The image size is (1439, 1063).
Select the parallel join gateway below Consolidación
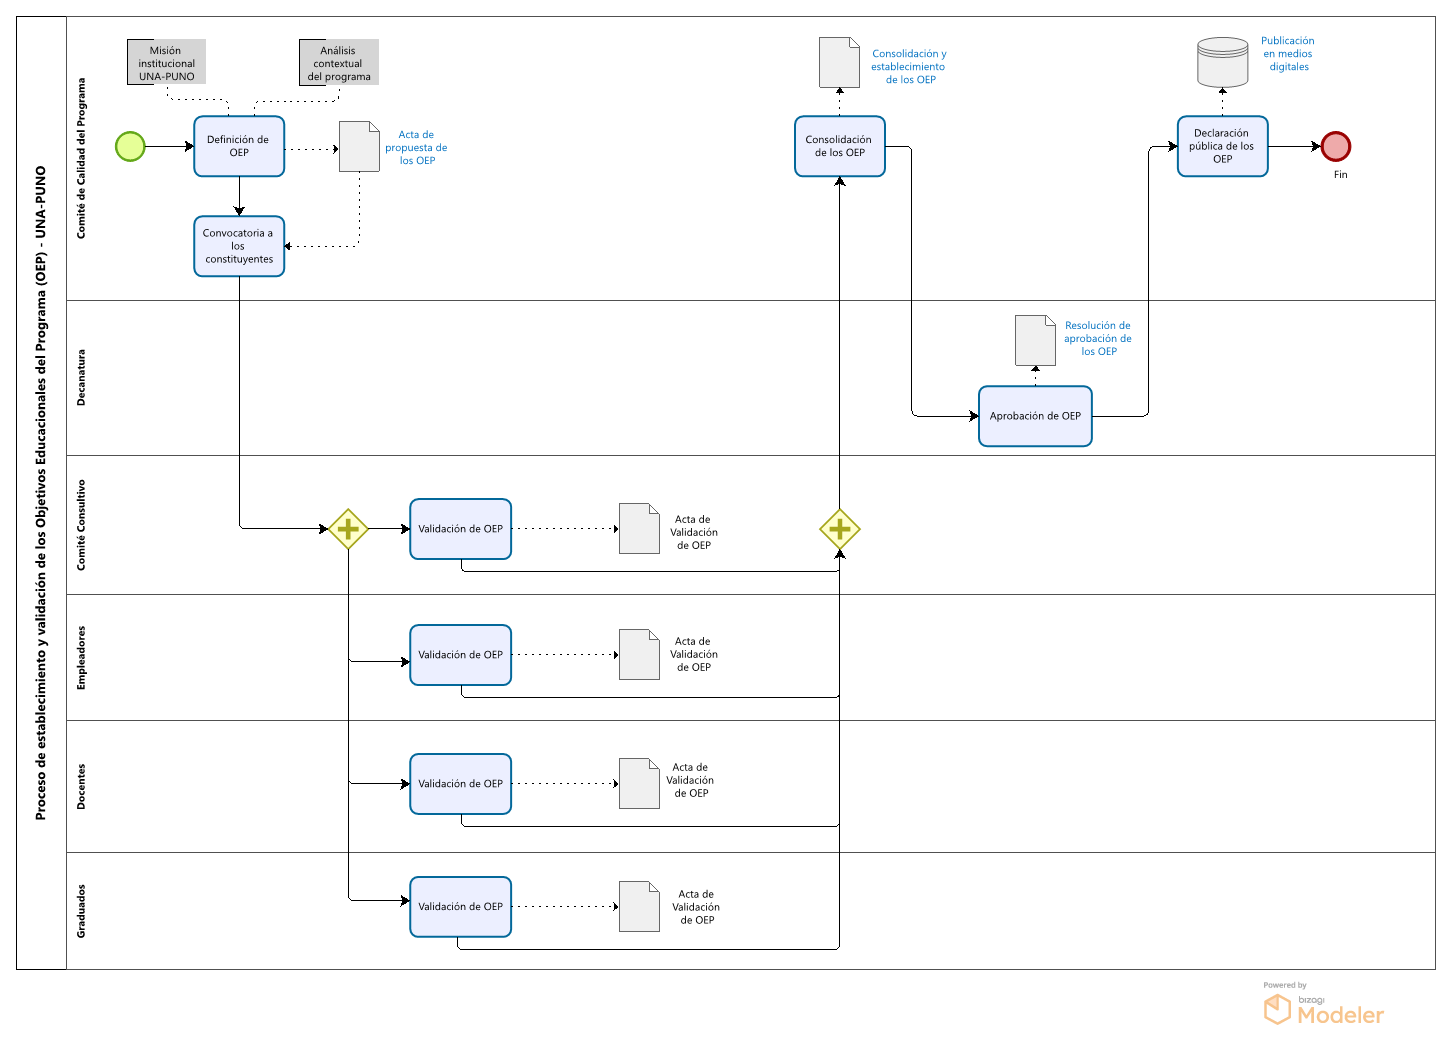(x=840, y=529)
